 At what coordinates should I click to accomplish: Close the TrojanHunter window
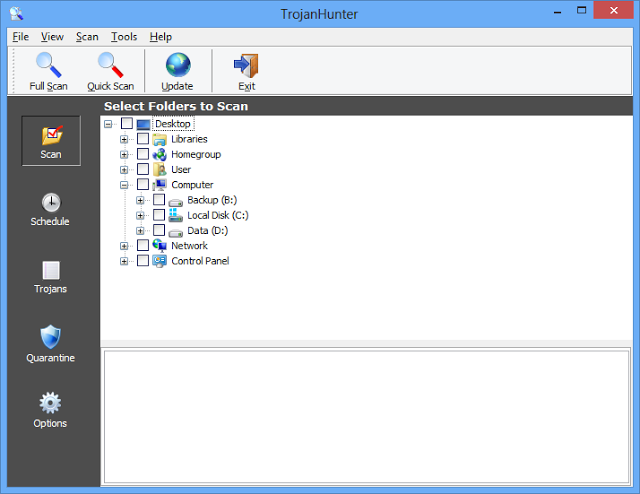click(x=613, y=11)
